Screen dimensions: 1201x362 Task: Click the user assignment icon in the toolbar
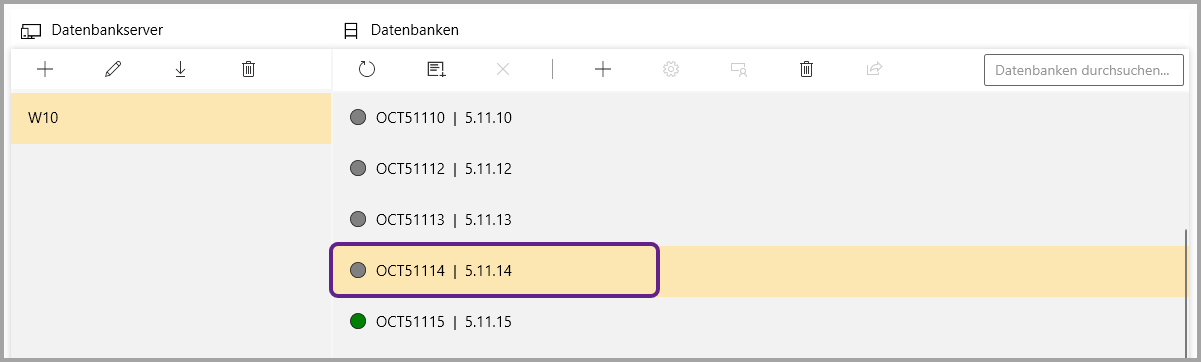click(739, 69)
